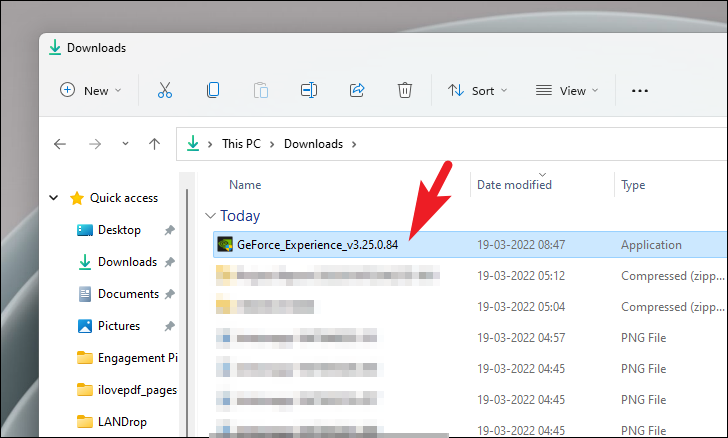The width and height of the screenshot is (728, 438).
Task: Sort by the Date modified column header
Action: pos(514,185)
